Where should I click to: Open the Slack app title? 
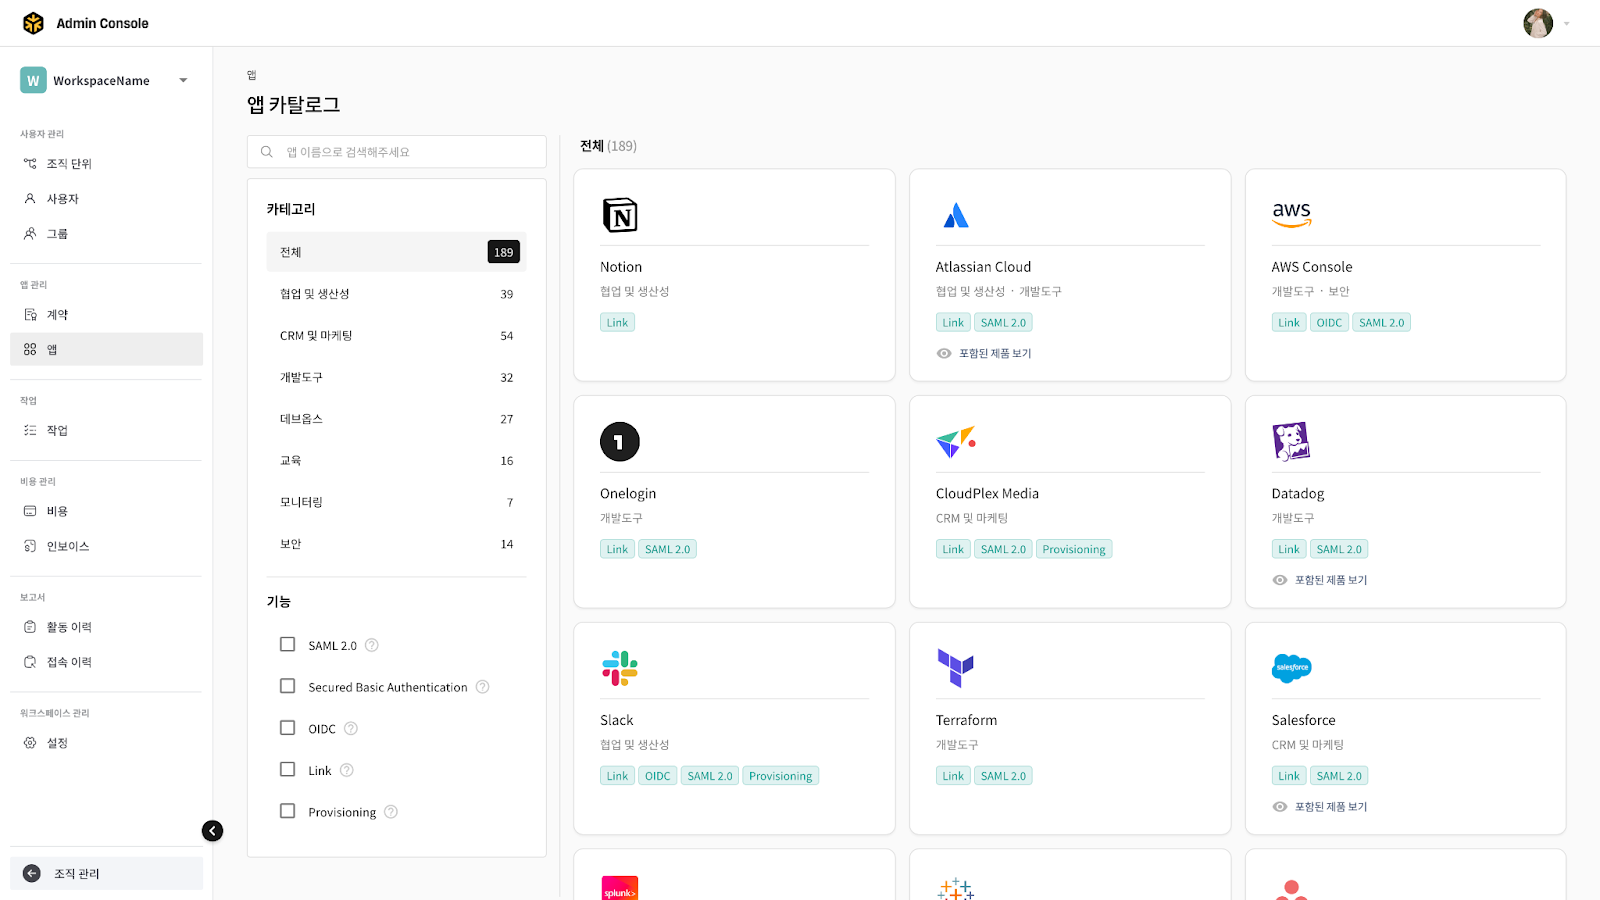point(617,720)
